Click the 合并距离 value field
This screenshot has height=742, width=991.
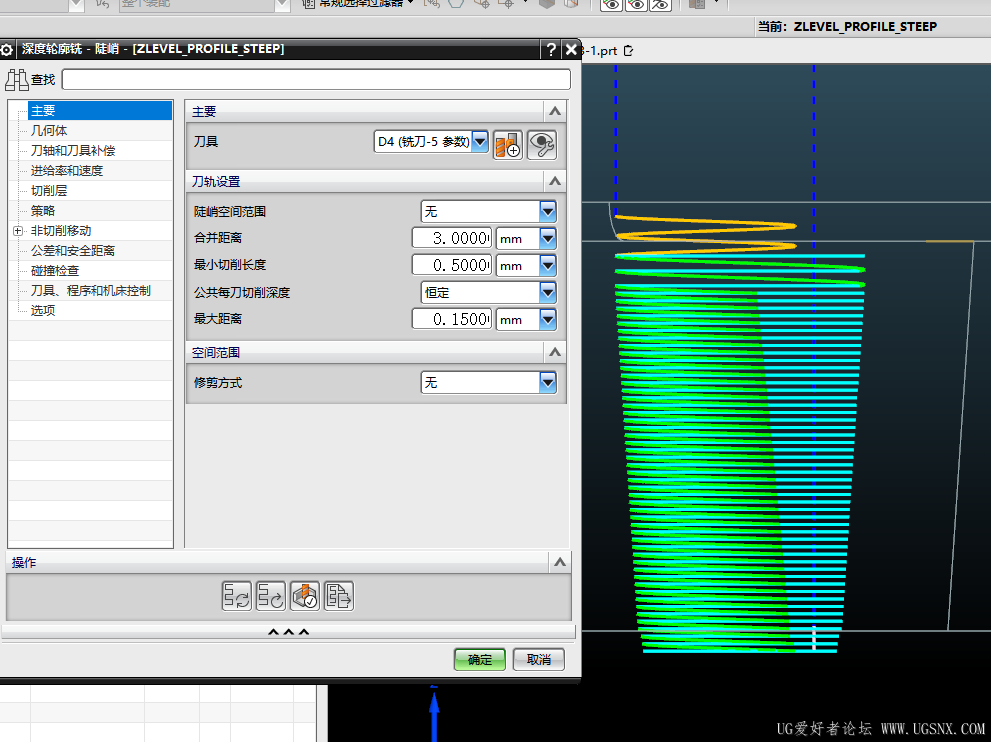452,239
